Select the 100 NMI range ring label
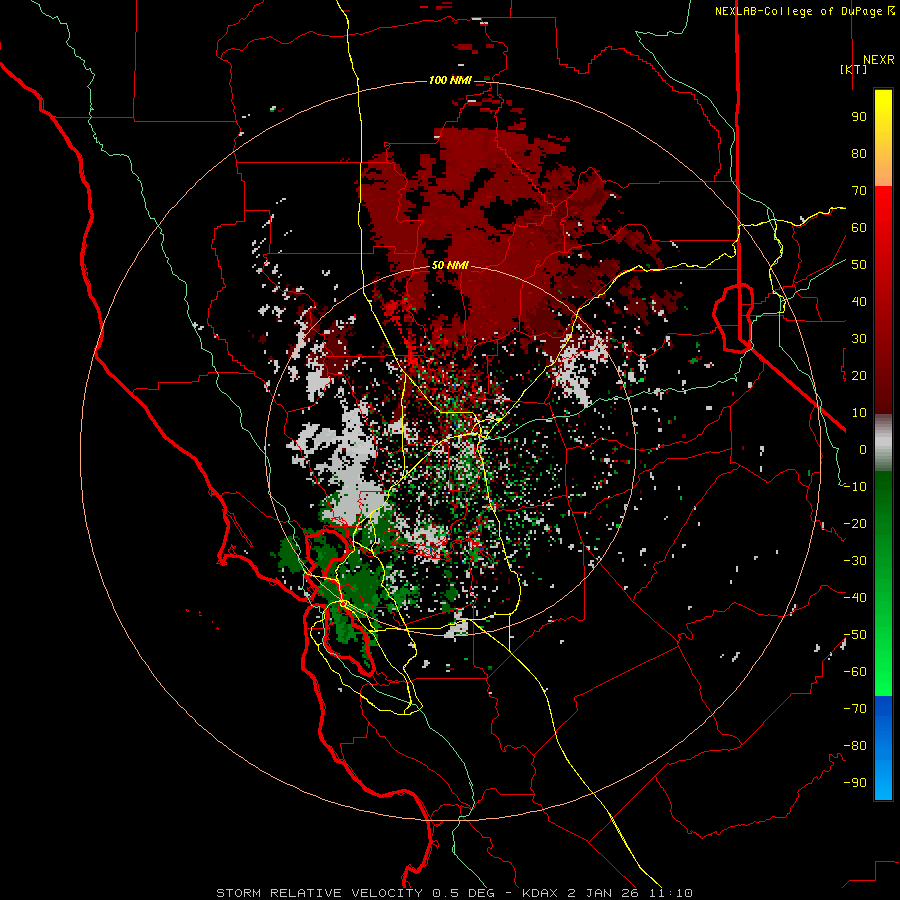The height and width of the screenshot is (900, 900). 450,80
